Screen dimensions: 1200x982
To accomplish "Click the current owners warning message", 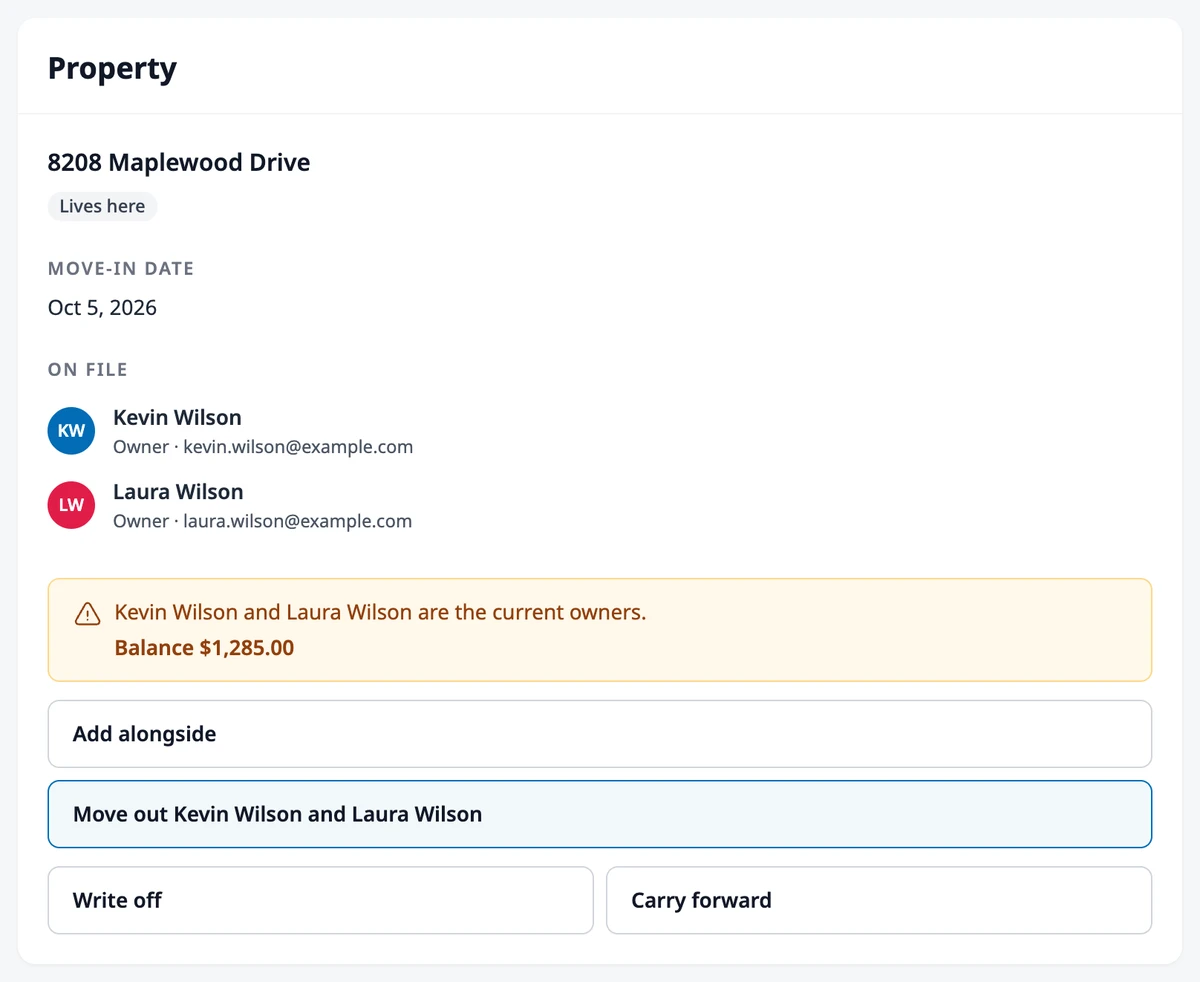I will [381, 612].
